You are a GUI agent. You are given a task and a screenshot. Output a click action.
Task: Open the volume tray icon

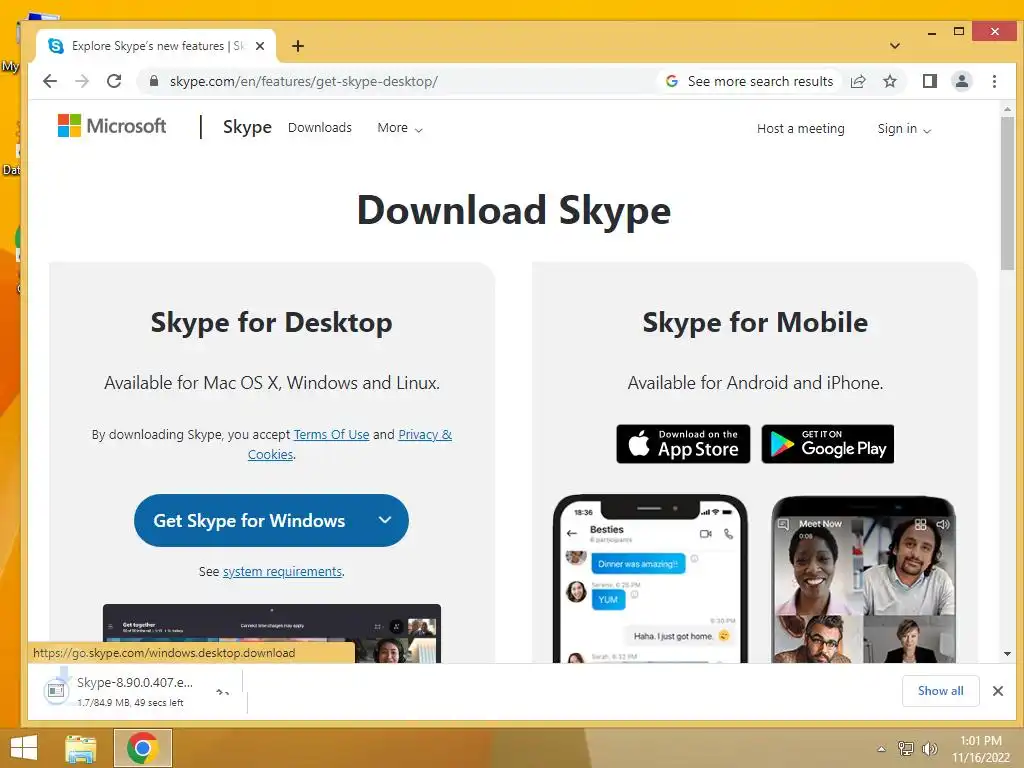[929, 748]
